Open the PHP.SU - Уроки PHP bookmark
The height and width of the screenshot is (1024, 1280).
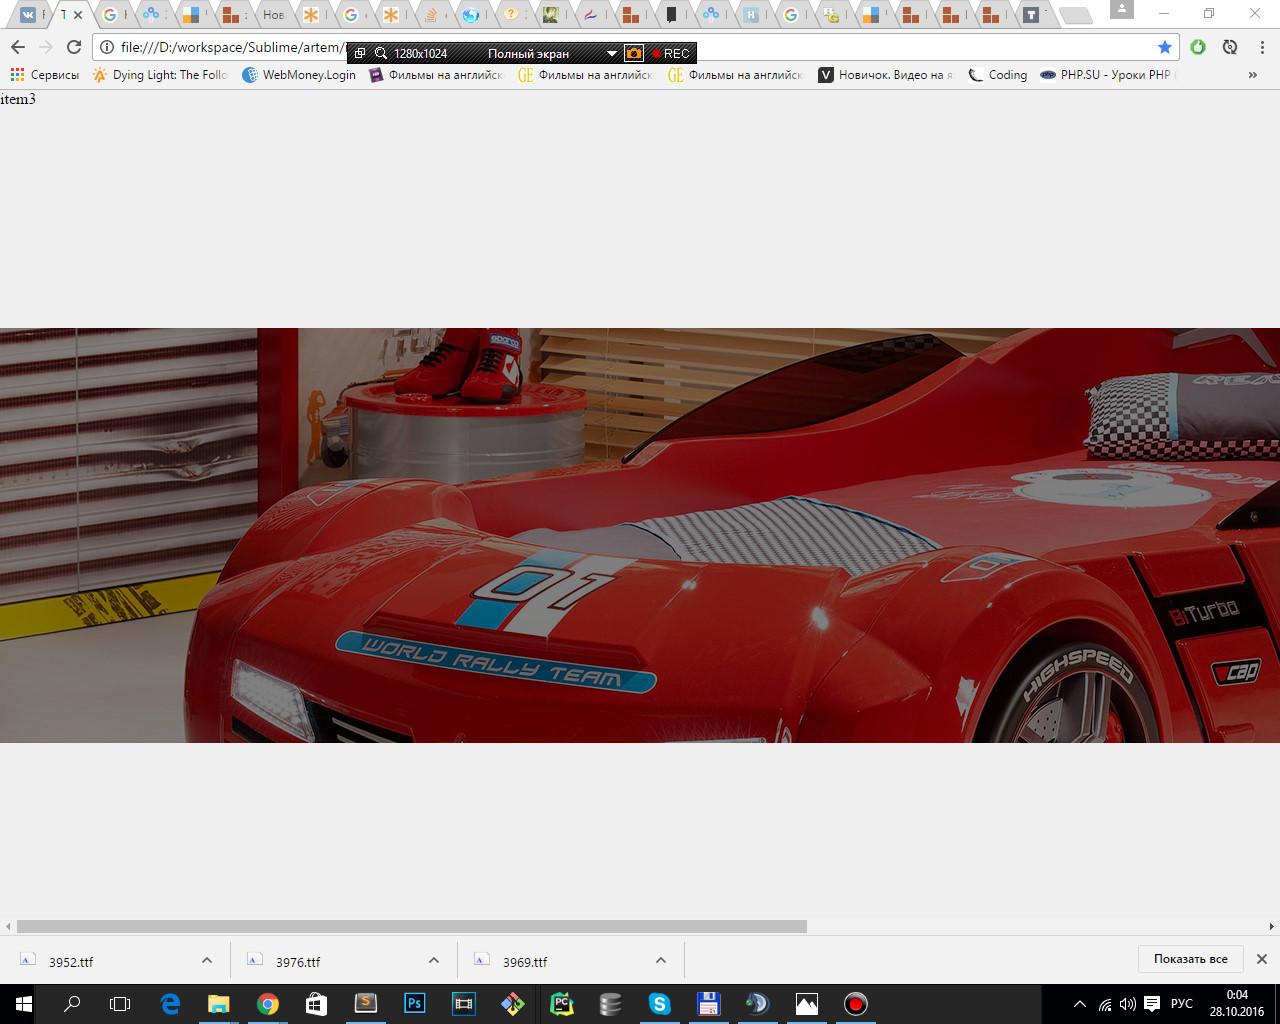1106,75
